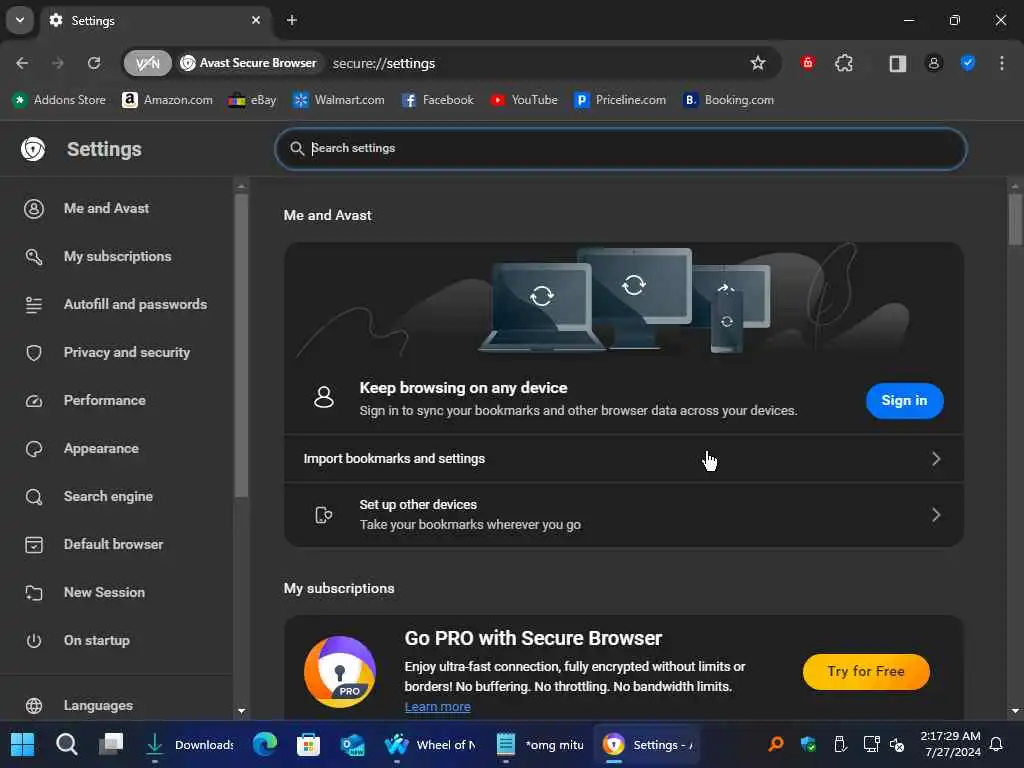Open Windows Security tray icon
The image size is (1024, 768).
808,744
